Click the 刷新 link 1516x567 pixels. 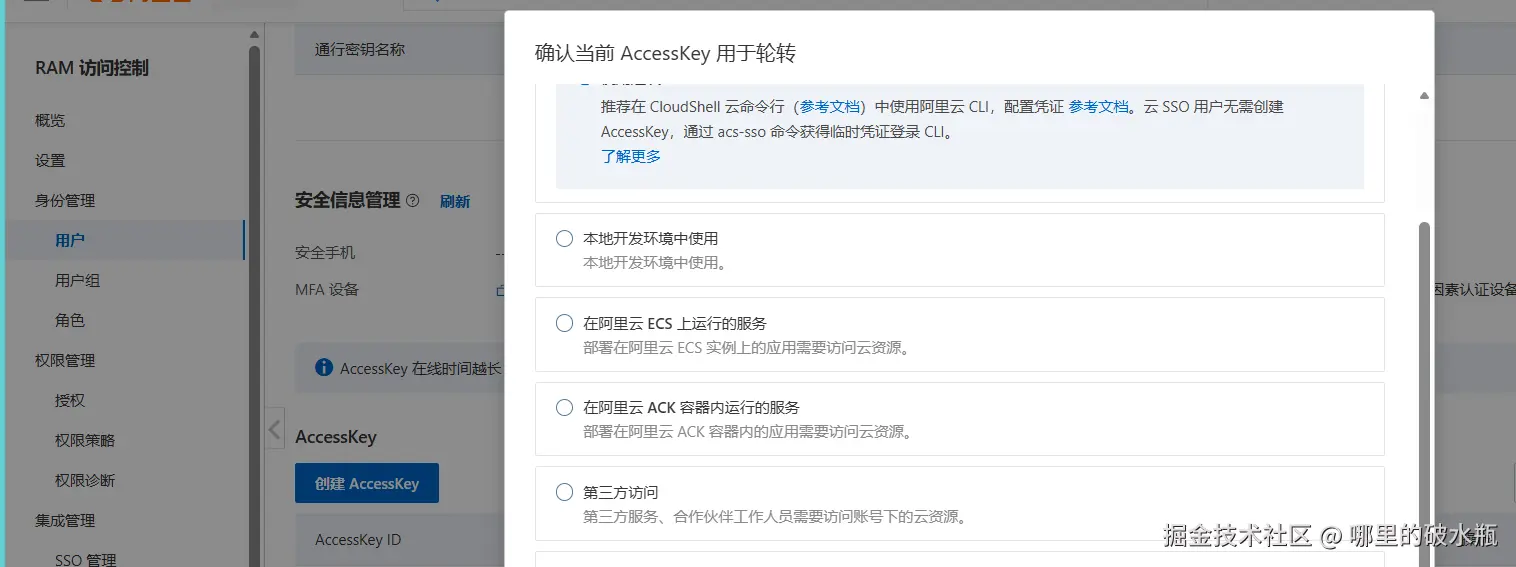pos(455,201)
